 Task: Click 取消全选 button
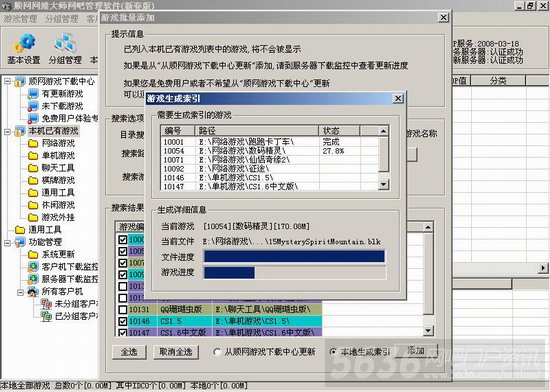176,352
